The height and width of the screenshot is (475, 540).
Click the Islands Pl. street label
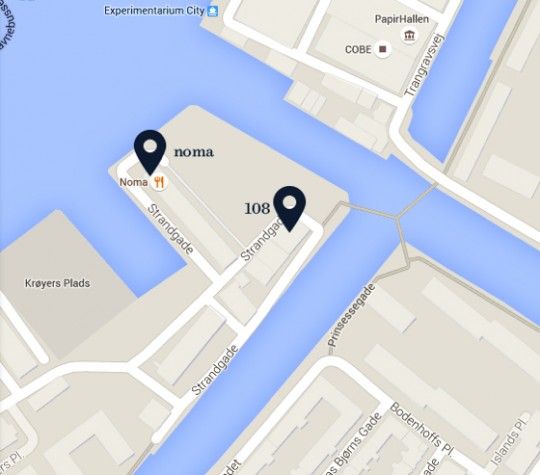[509, 442]
